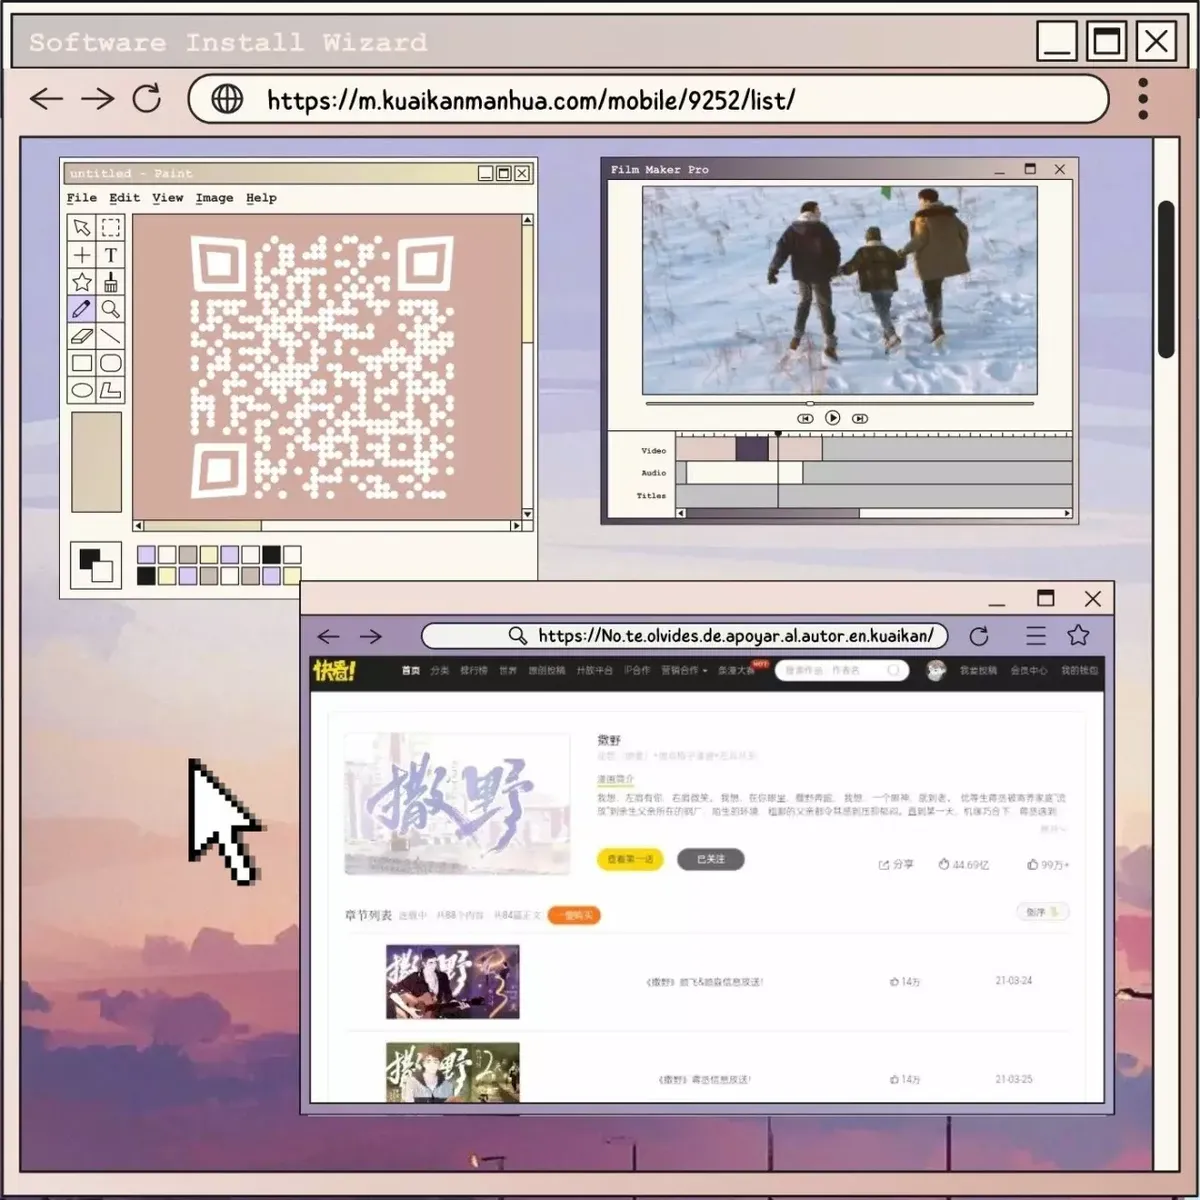Image resolution: width=1200 pixels, height=1200 pixels.
Task: Click Paint canvas vertical scrollbar up arrow
Action: click(528, 220)
